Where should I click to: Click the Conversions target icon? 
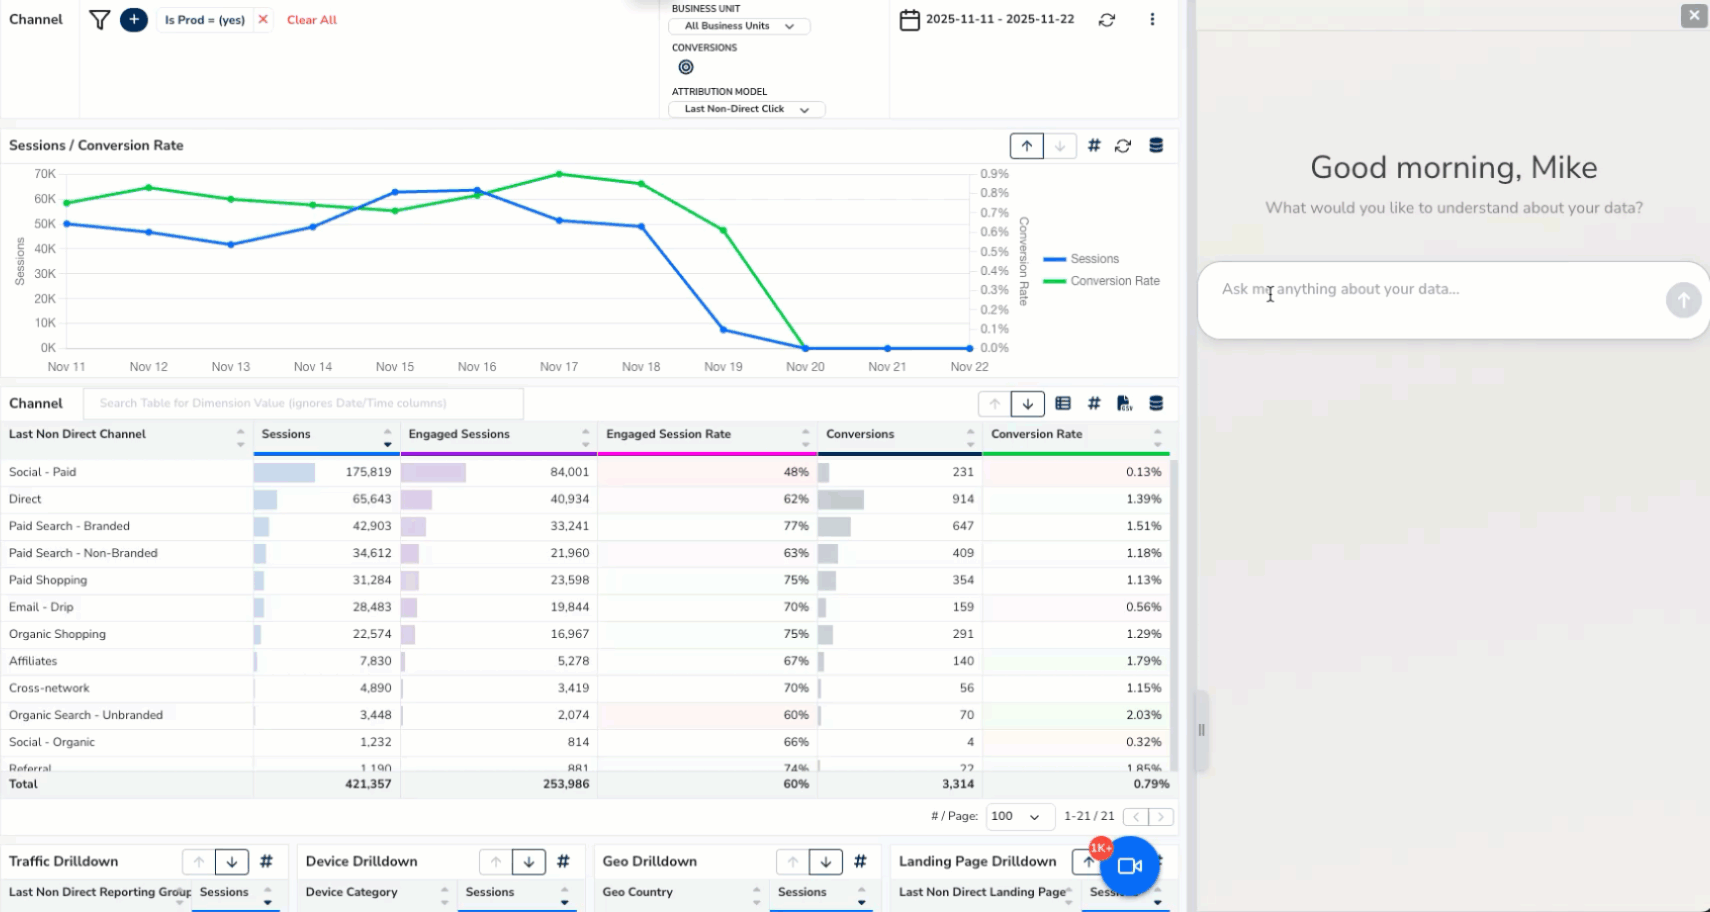(x=685, y=67)
